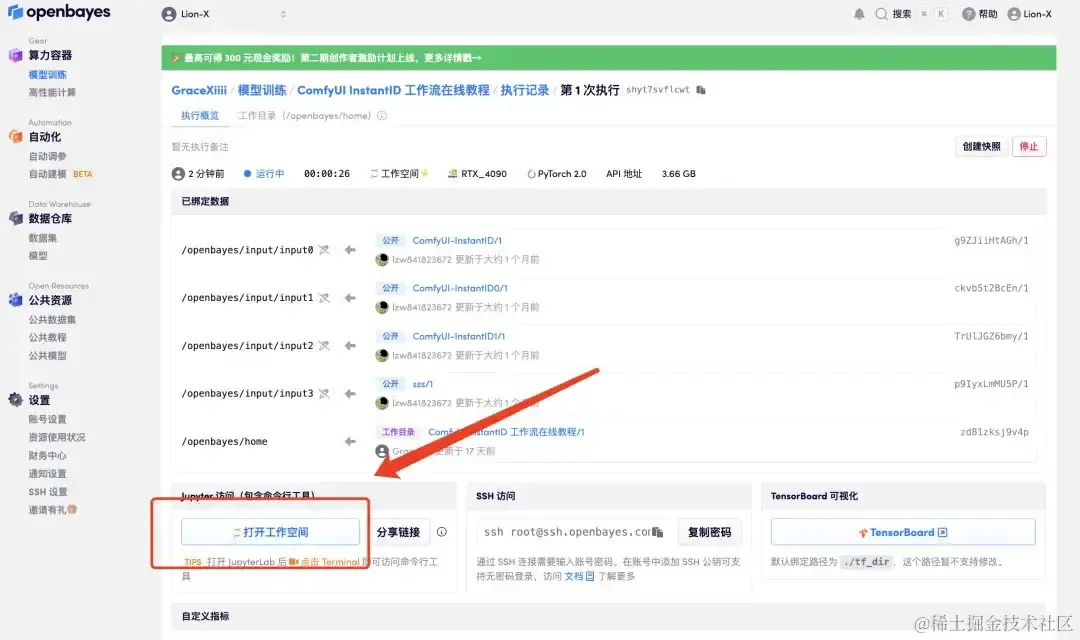Open 账号设置 in the sidebar
This screenshot has width=1080, height=640.
[x=48, y=419]
